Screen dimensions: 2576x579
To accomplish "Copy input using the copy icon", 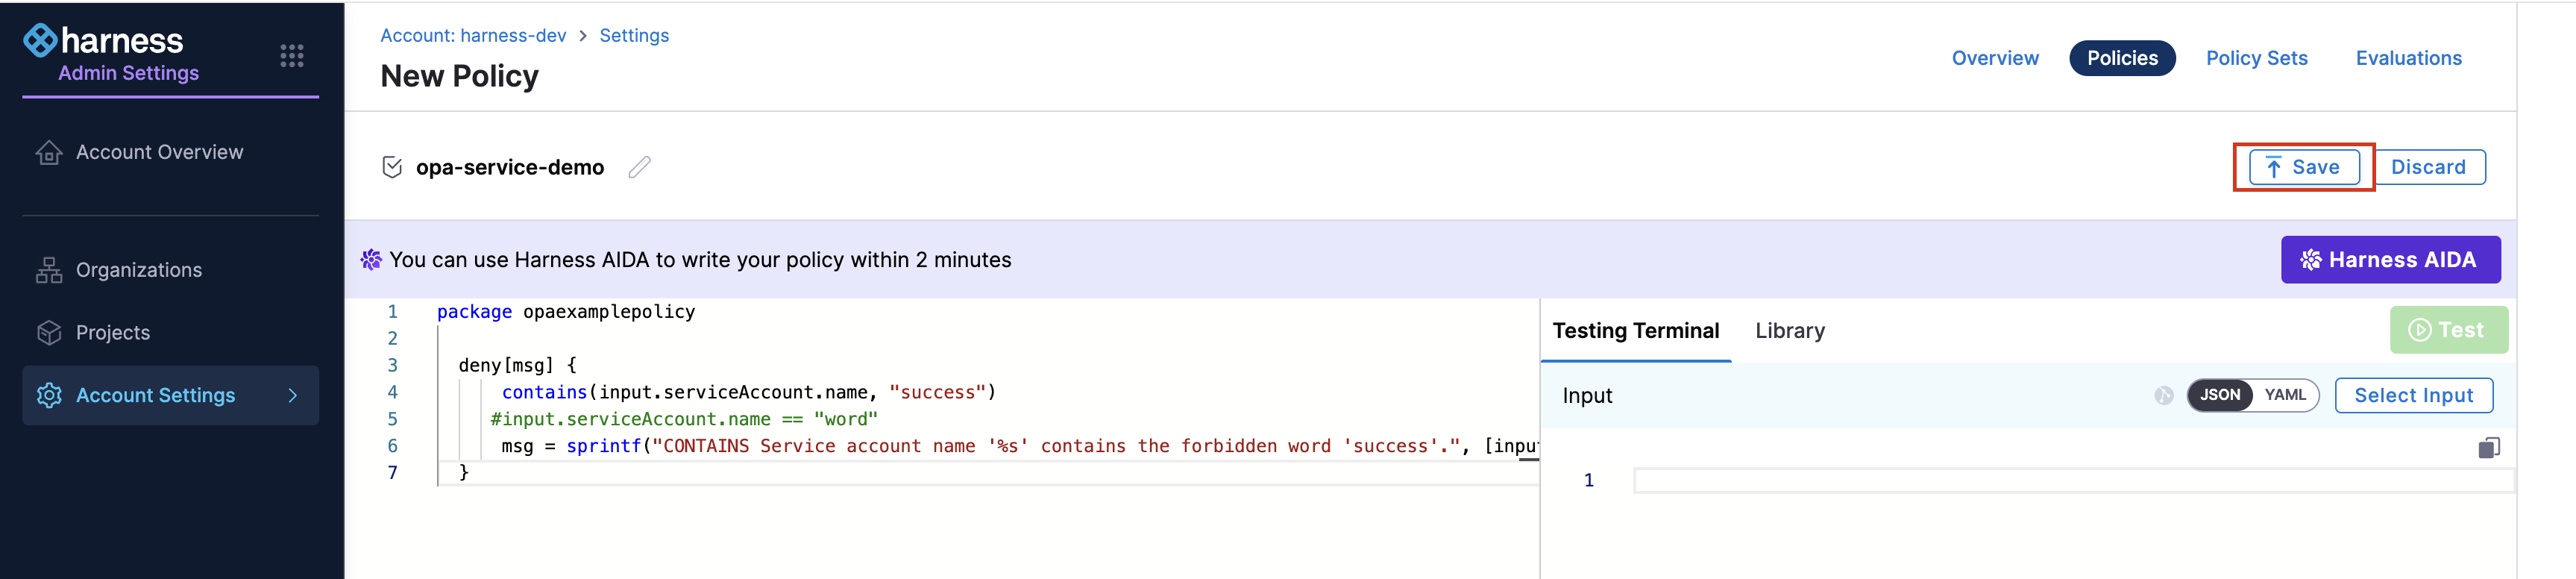I will click(x=2488, y=447).
